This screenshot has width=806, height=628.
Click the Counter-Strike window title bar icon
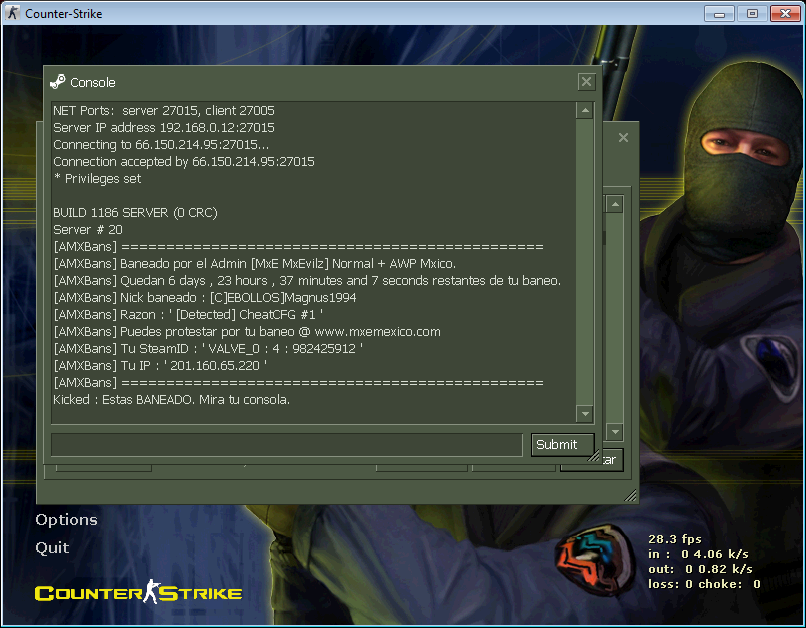[13, 13]
